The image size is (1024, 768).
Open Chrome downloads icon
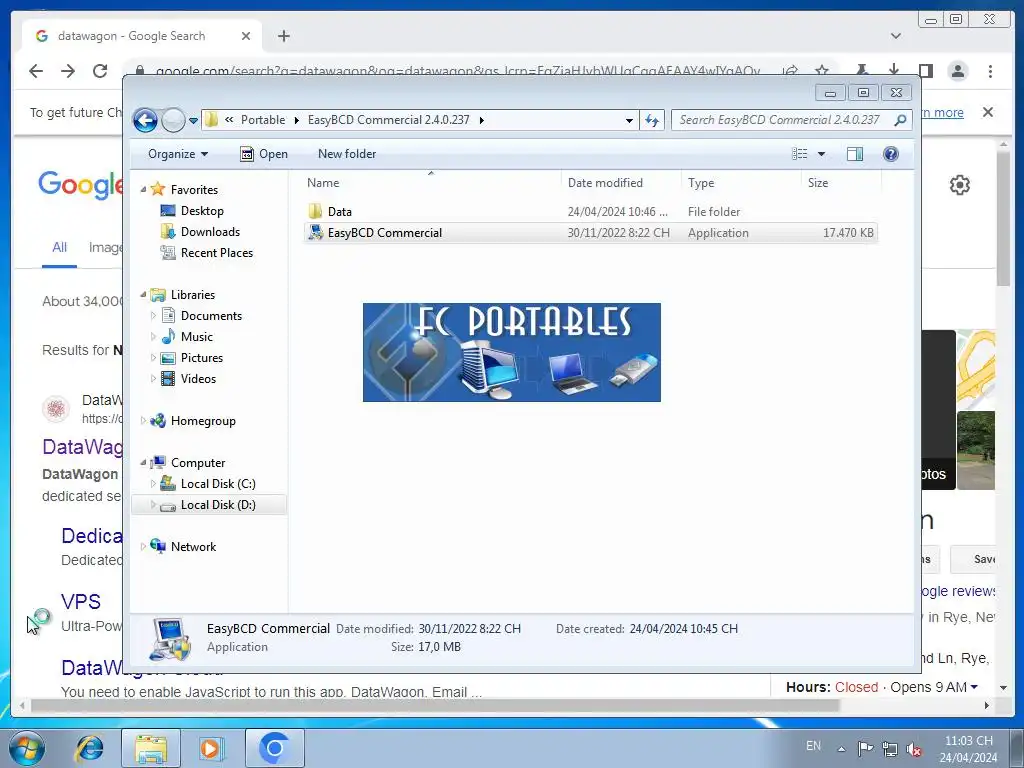point(893,71)
